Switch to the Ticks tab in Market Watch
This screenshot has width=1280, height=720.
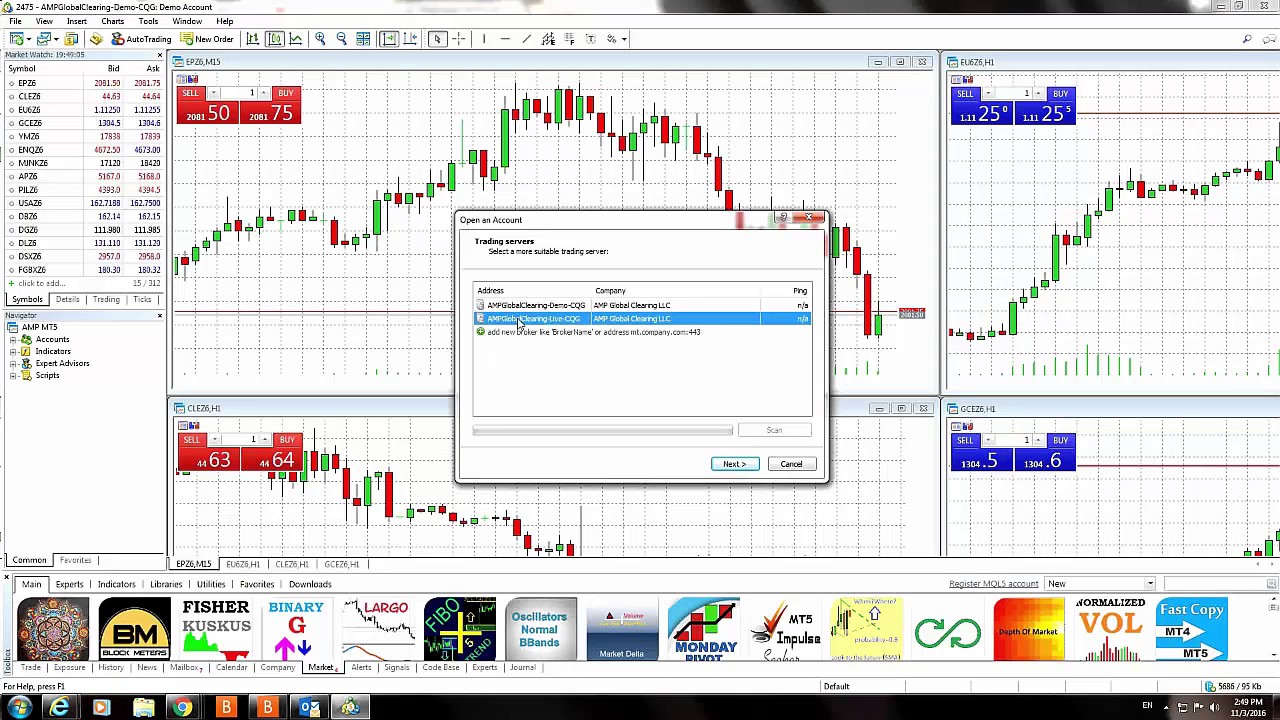[x=142, y=300]
